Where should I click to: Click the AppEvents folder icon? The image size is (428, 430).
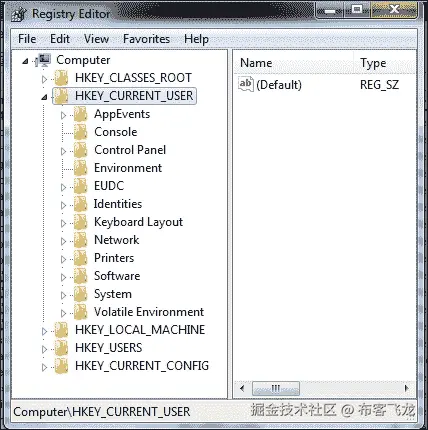[80, 114]
